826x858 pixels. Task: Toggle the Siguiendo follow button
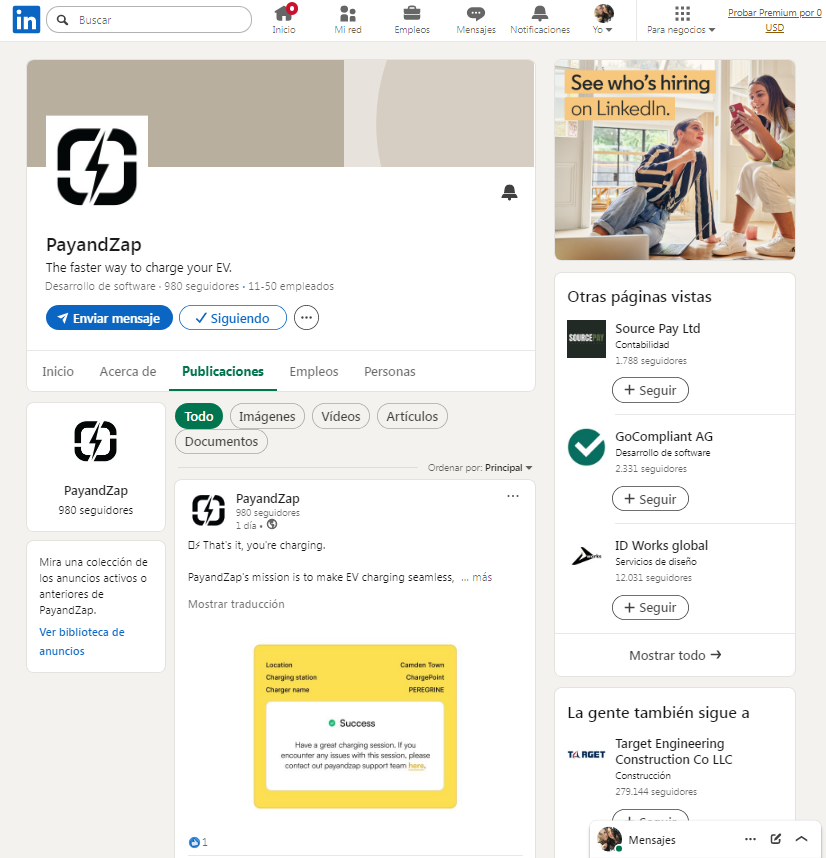tap(232, 318)
